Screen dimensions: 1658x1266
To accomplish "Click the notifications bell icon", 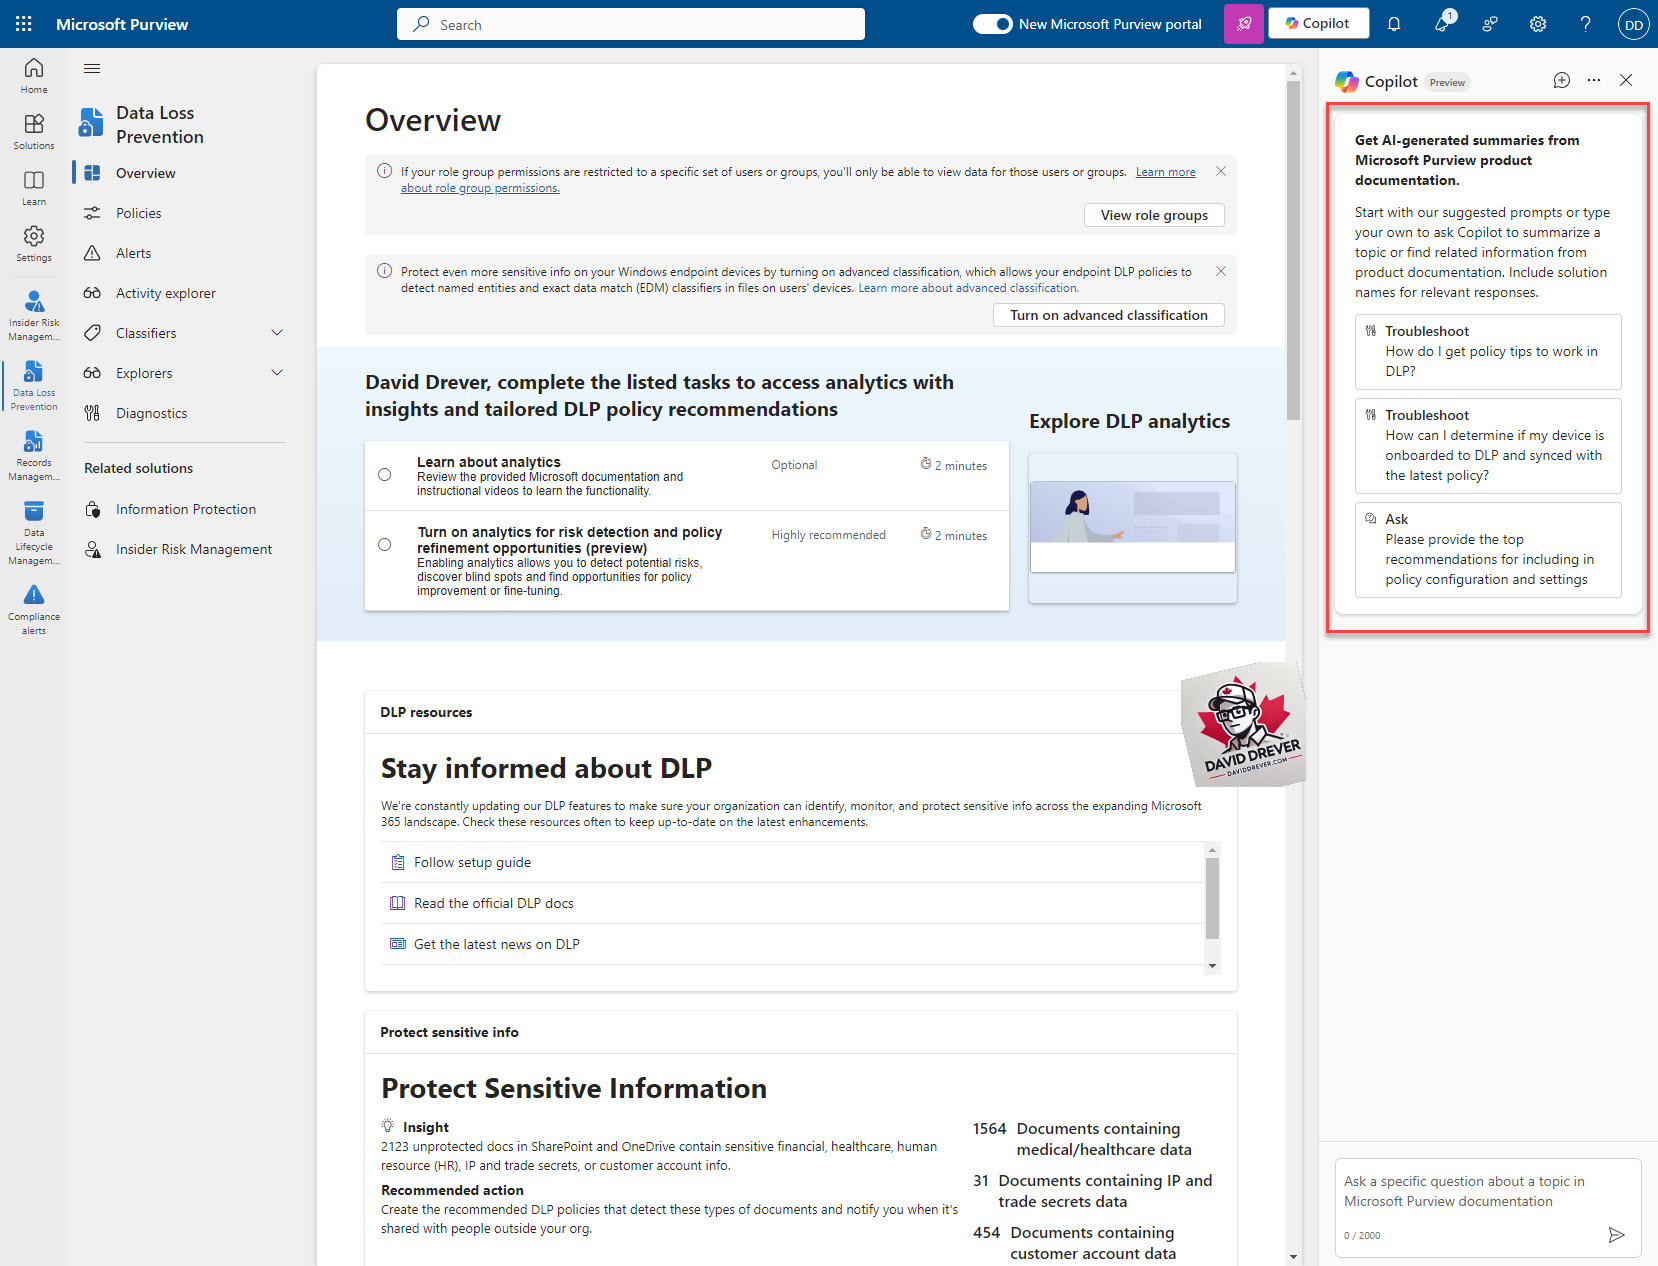I will (x=1394, y=24).
